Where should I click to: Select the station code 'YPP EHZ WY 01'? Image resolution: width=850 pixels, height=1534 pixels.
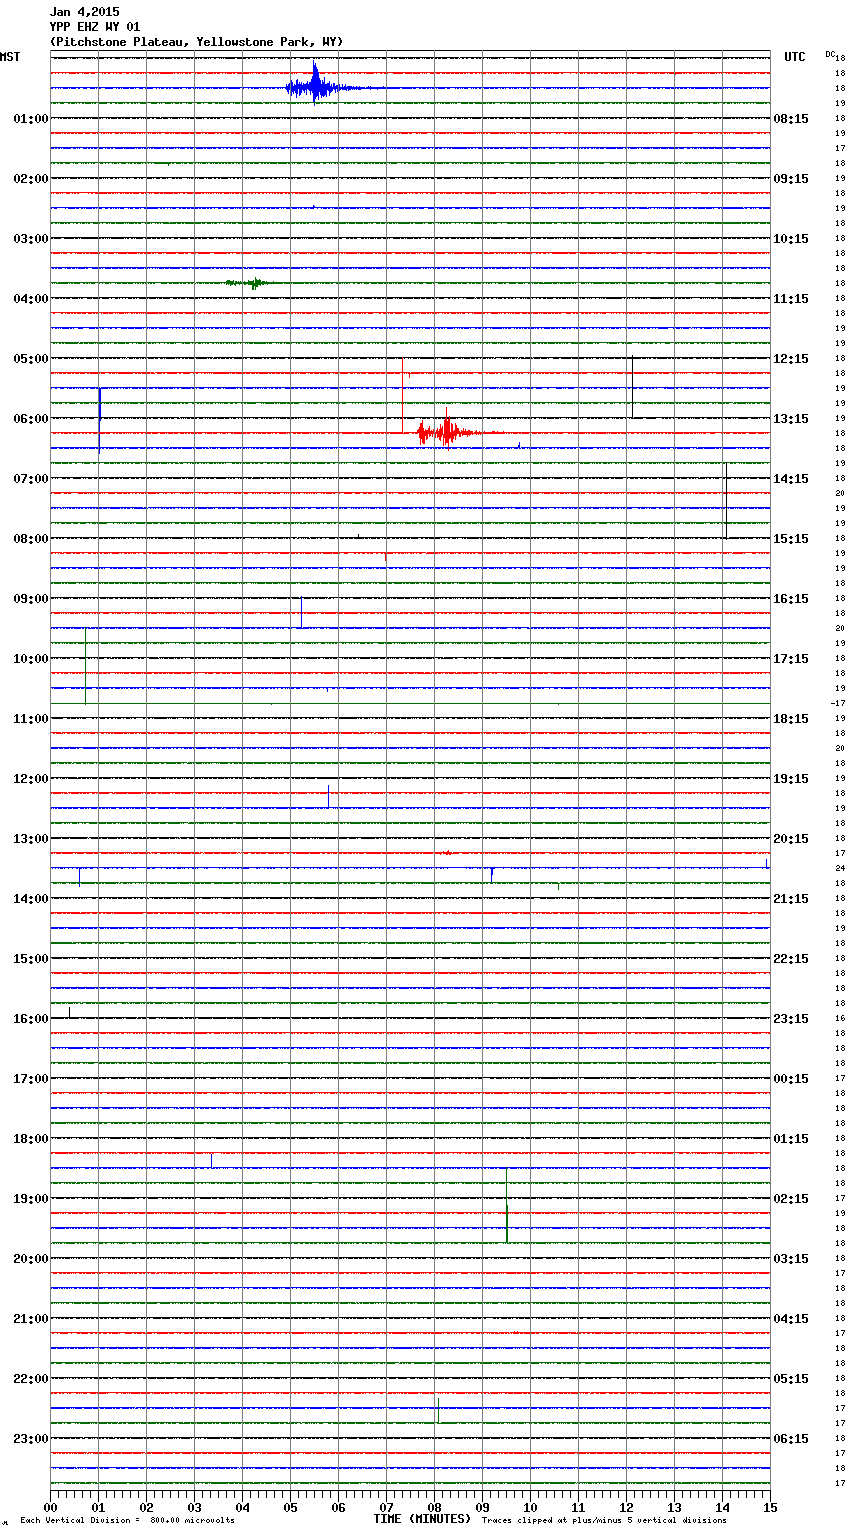95,27
